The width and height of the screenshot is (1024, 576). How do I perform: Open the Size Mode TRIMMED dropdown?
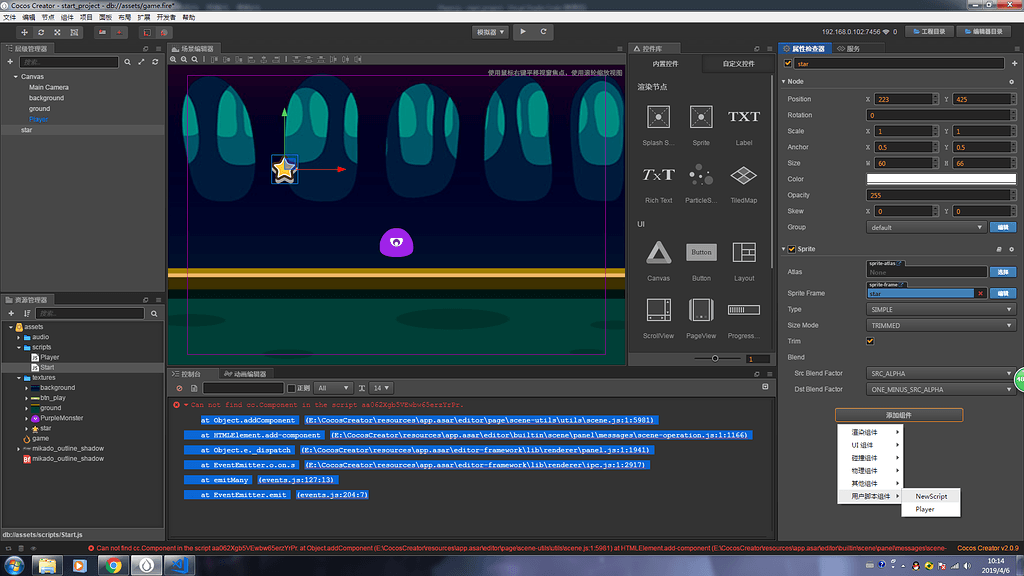click(x=938, y=324)
